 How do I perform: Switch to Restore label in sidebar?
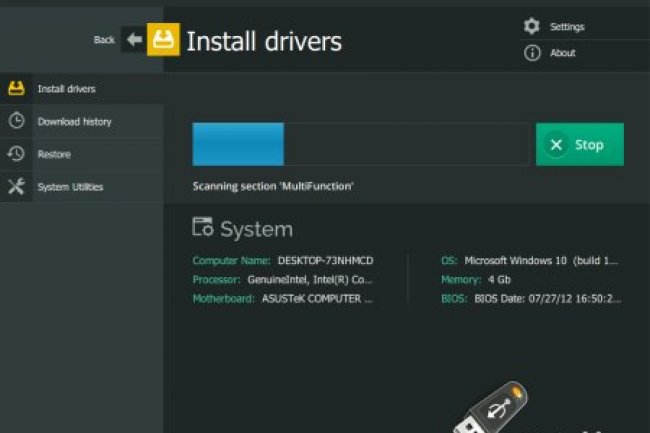(54, 155)
